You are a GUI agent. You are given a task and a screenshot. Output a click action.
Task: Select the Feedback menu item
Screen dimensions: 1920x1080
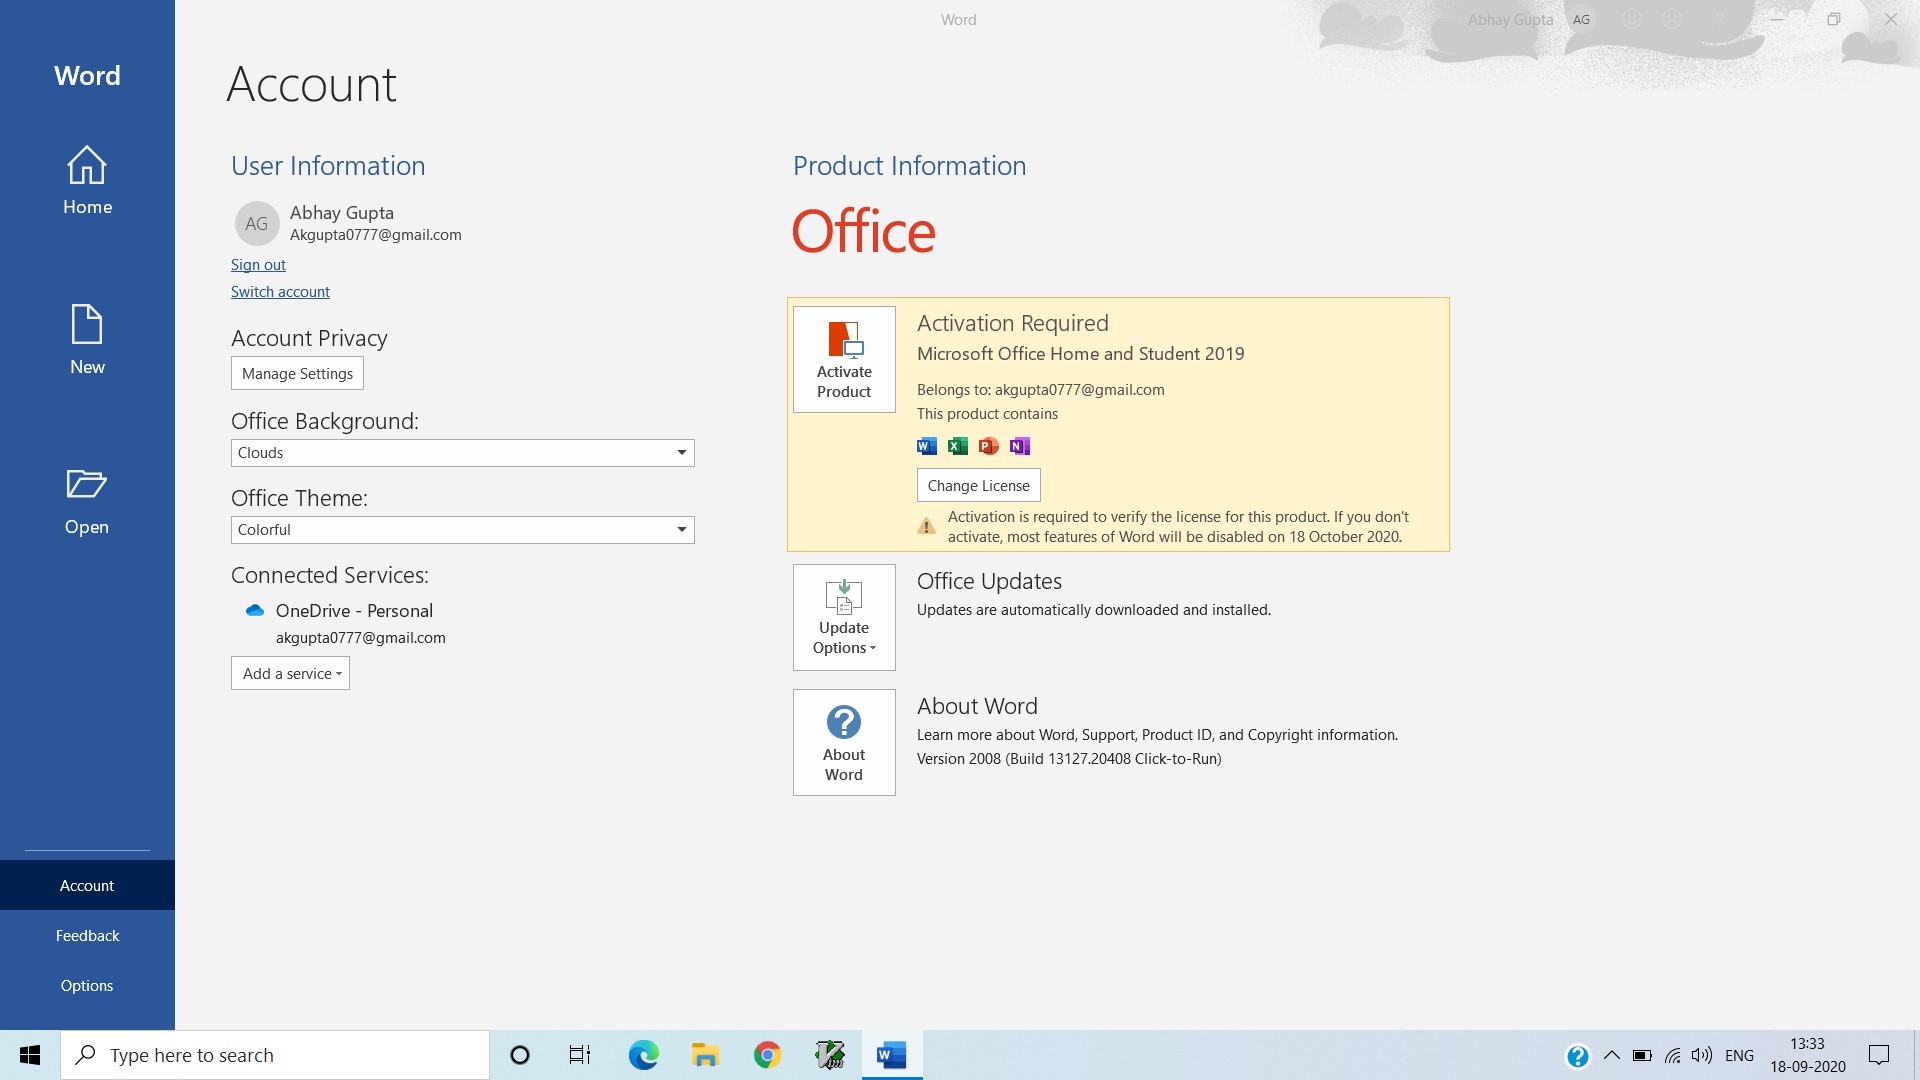(x=87, y=936)
